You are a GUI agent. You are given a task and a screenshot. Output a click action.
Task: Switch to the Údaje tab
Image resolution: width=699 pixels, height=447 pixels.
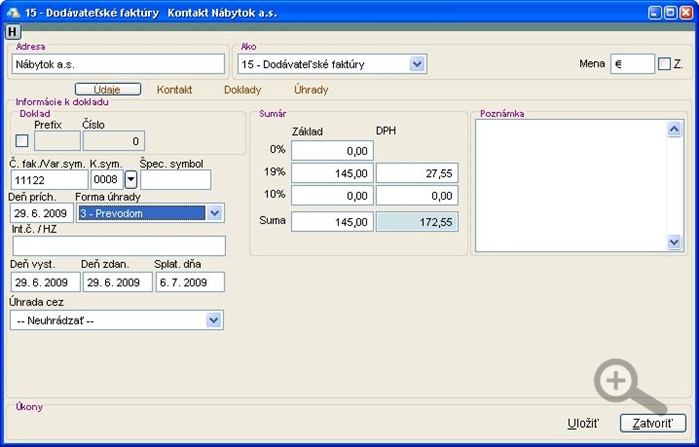point(107,90)
